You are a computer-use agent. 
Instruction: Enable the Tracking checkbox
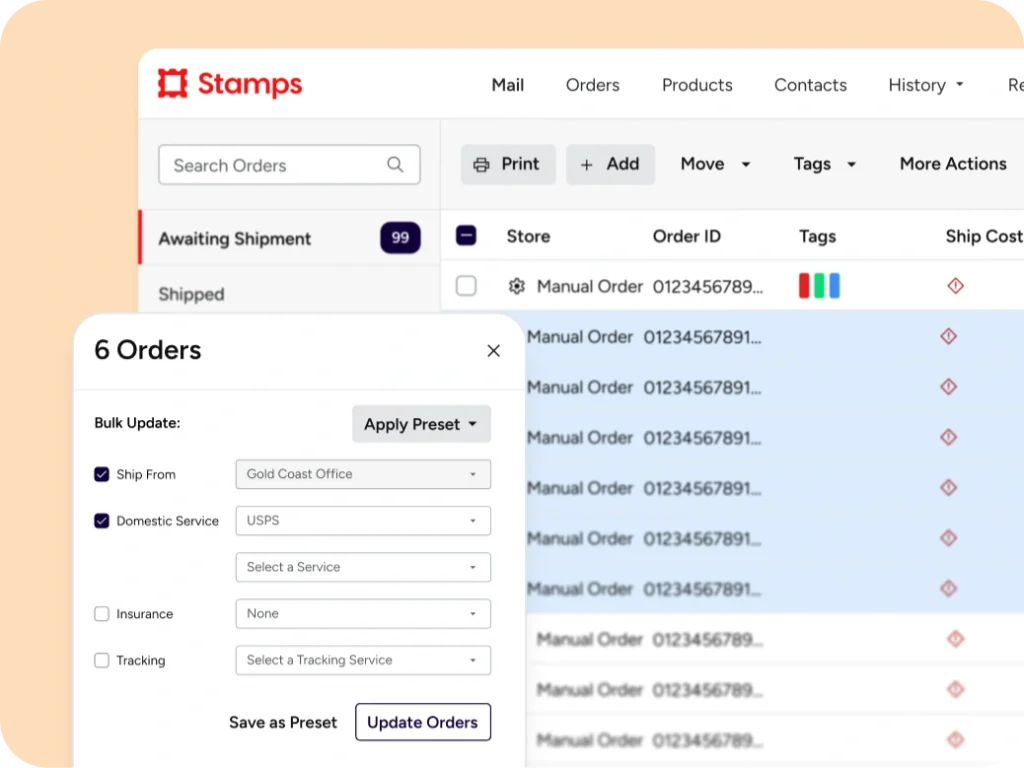tap(102, 660)
